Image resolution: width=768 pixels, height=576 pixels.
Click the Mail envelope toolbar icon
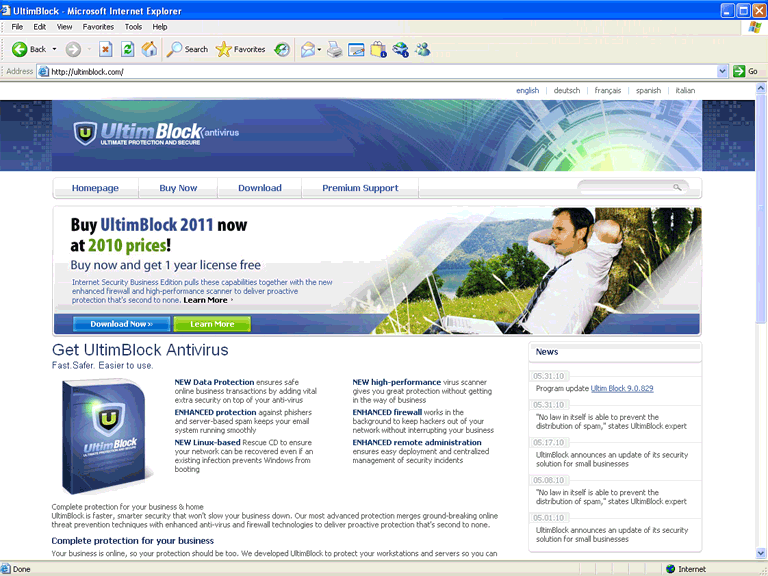(x=307, y=49)
